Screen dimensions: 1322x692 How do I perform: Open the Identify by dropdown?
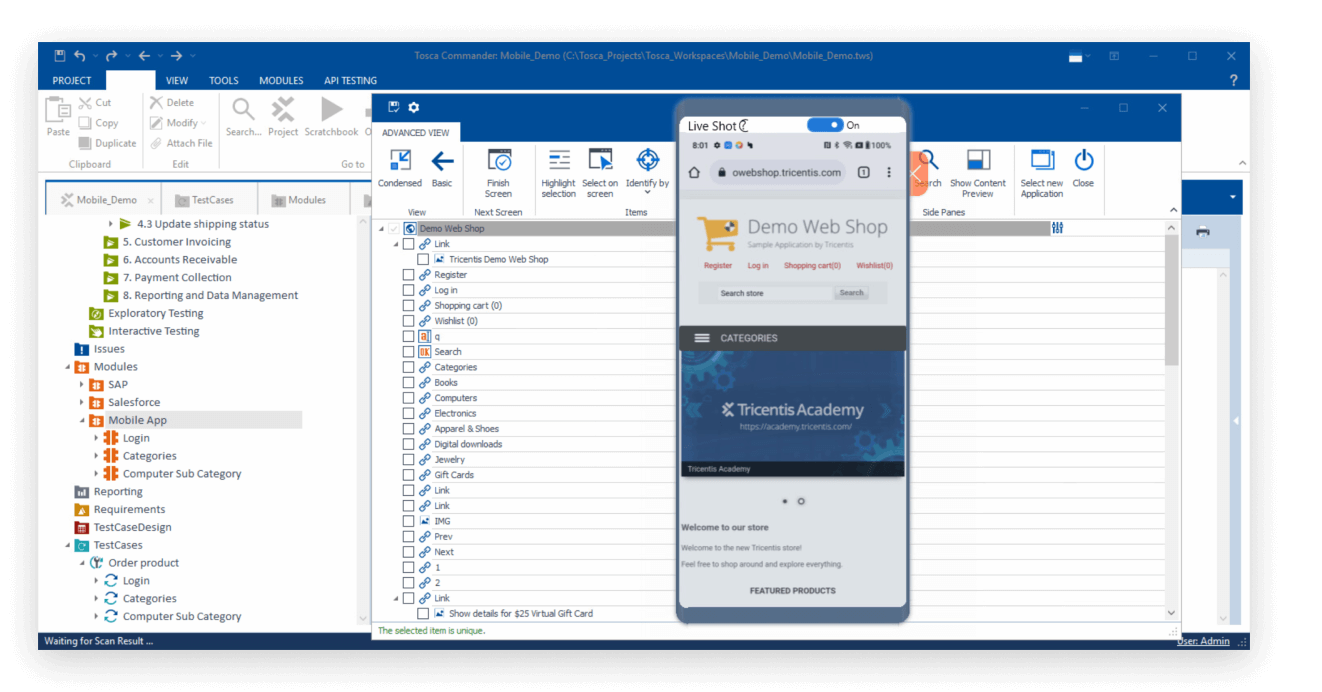647,172
